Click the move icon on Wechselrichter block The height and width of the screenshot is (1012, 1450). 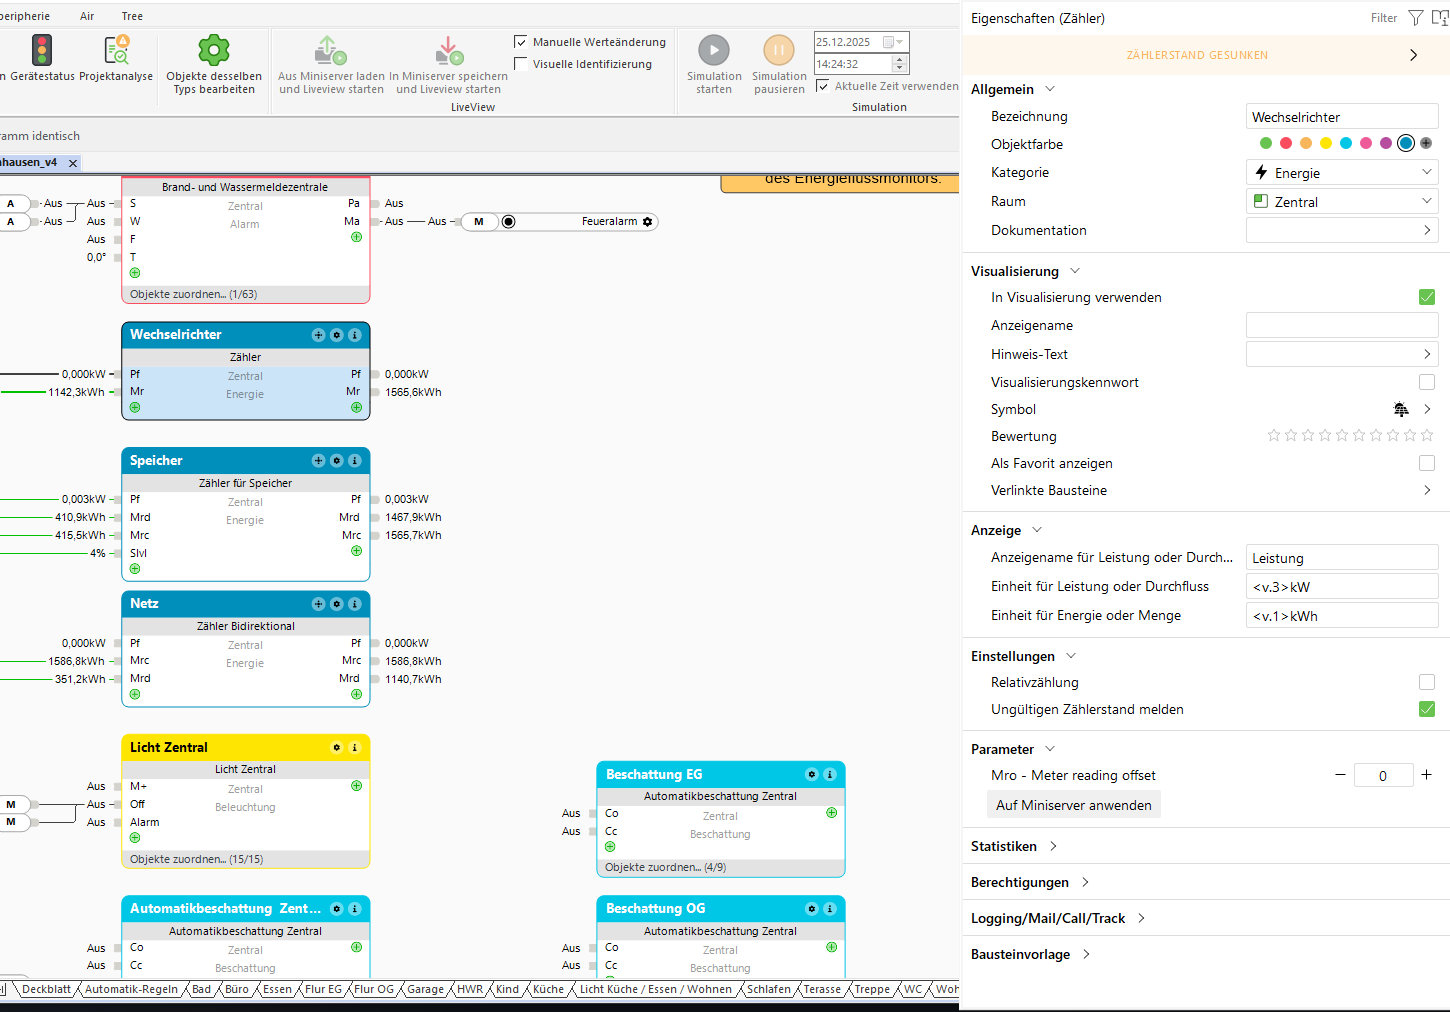coord(318,335)
